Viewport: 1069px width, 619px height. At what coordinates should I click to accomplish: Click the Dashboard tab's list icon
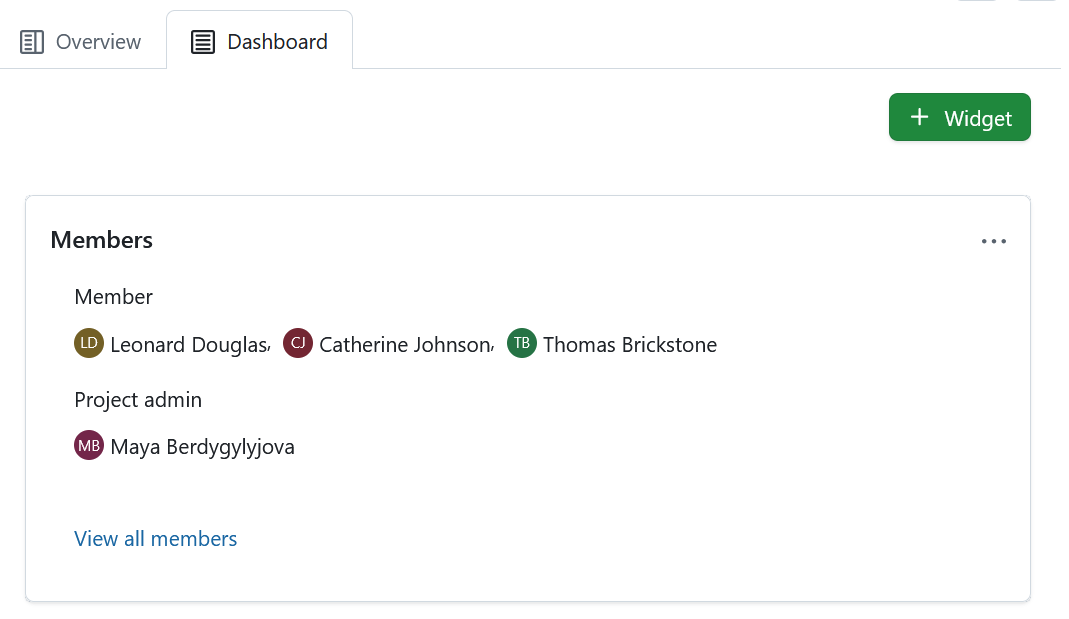click(x=203, y=41)
